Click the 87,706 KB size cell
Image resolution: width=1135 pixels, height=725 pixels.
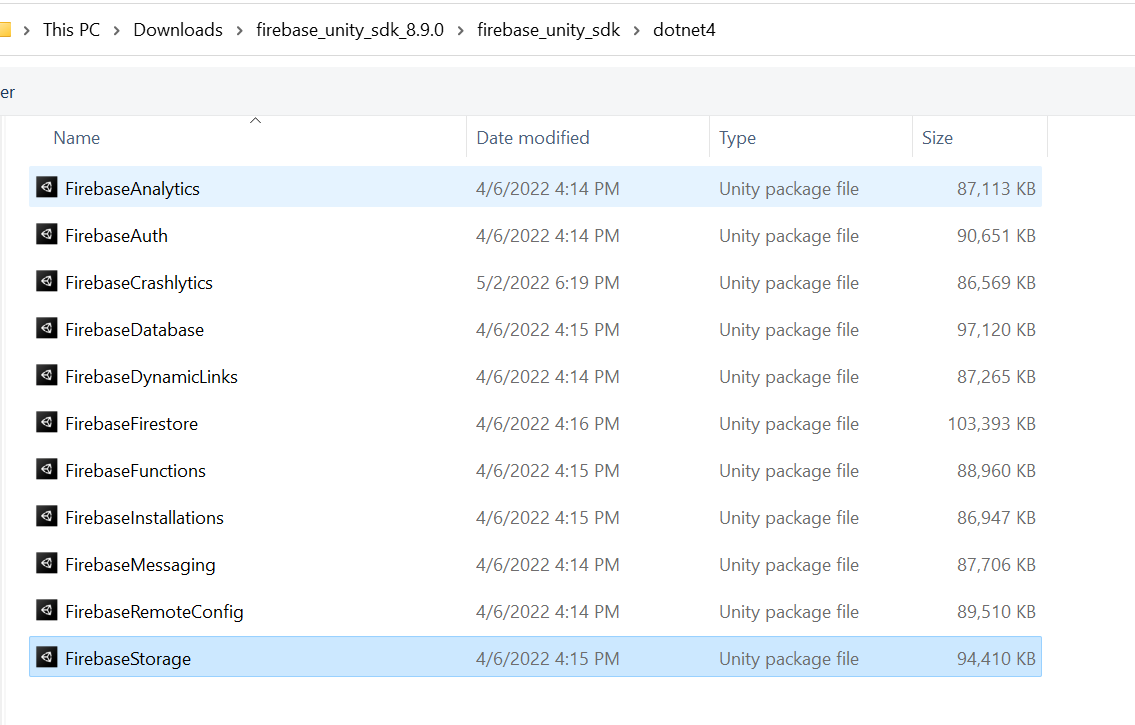pyautogui.click(x=996, y=565)
